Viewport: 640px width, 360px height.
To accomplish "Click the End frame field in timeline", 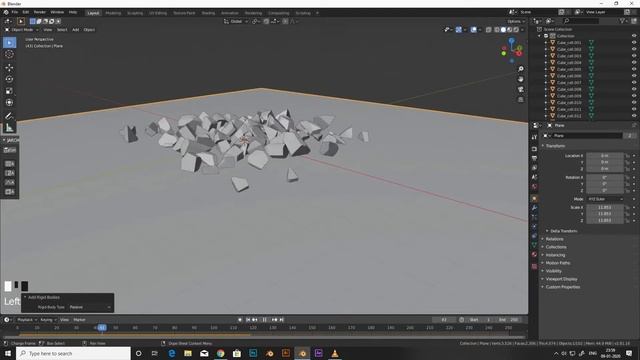I will coord(509,320).
